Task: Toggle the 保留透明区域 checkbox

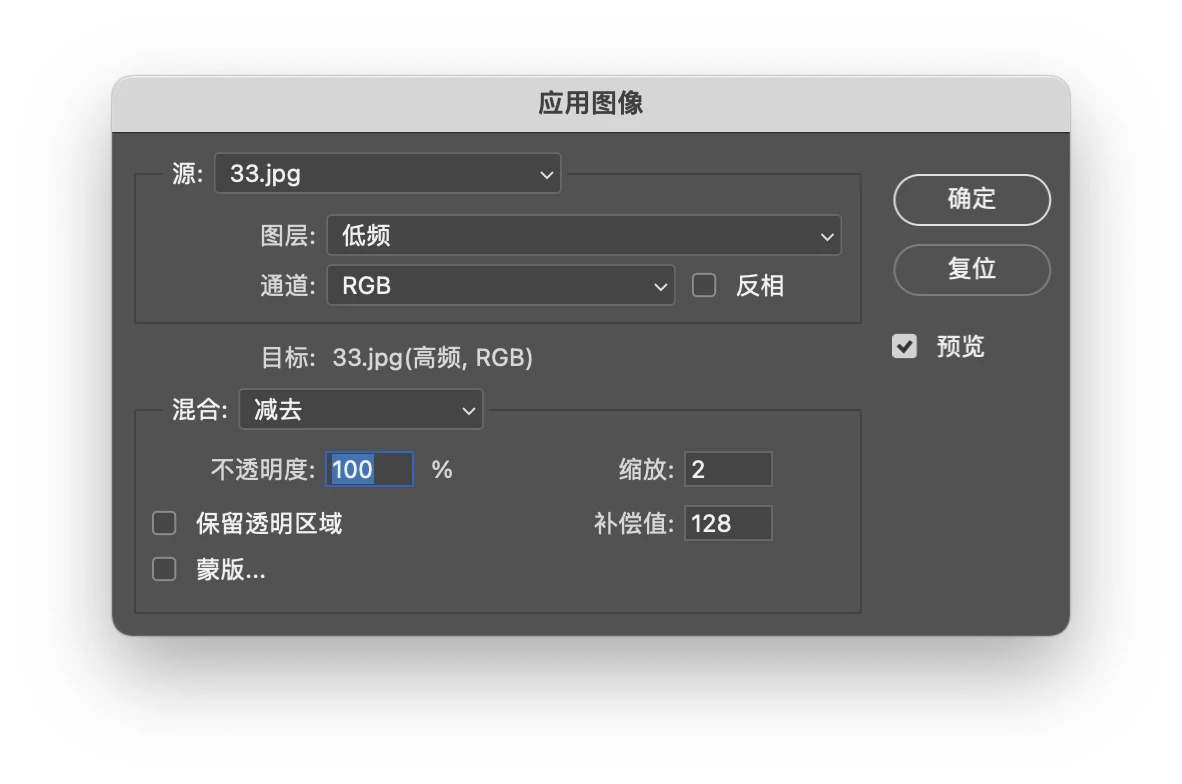Action: (164, 523)
